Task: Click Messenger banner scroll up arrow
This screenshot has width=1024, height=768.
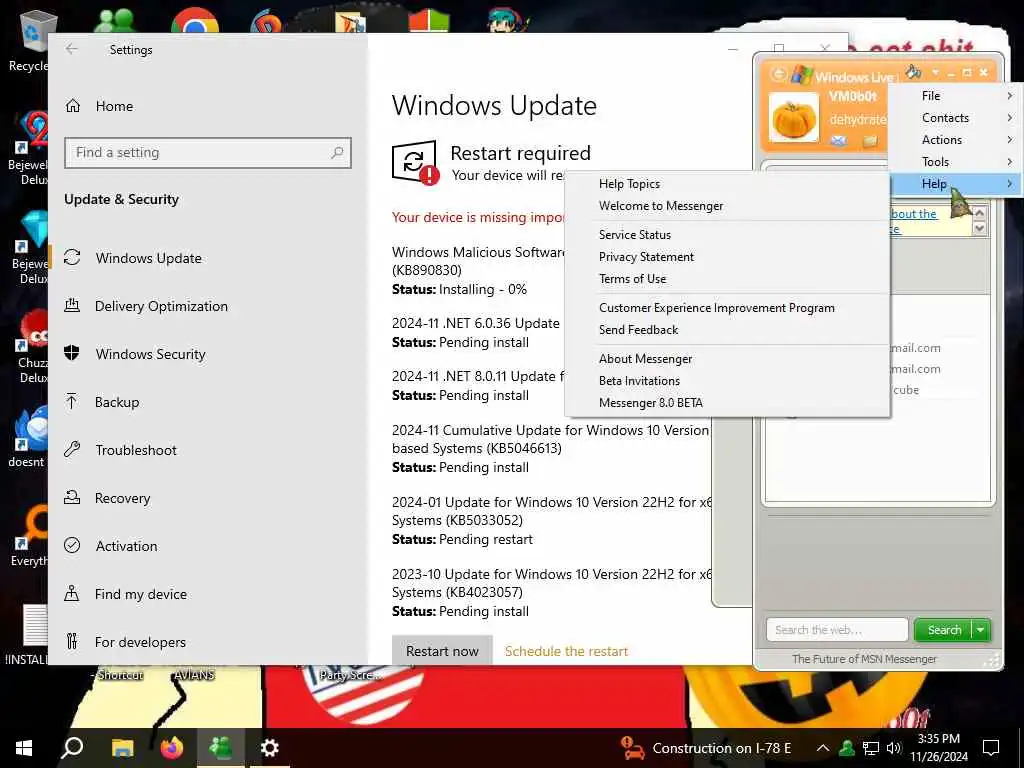Action: (978, 213)
